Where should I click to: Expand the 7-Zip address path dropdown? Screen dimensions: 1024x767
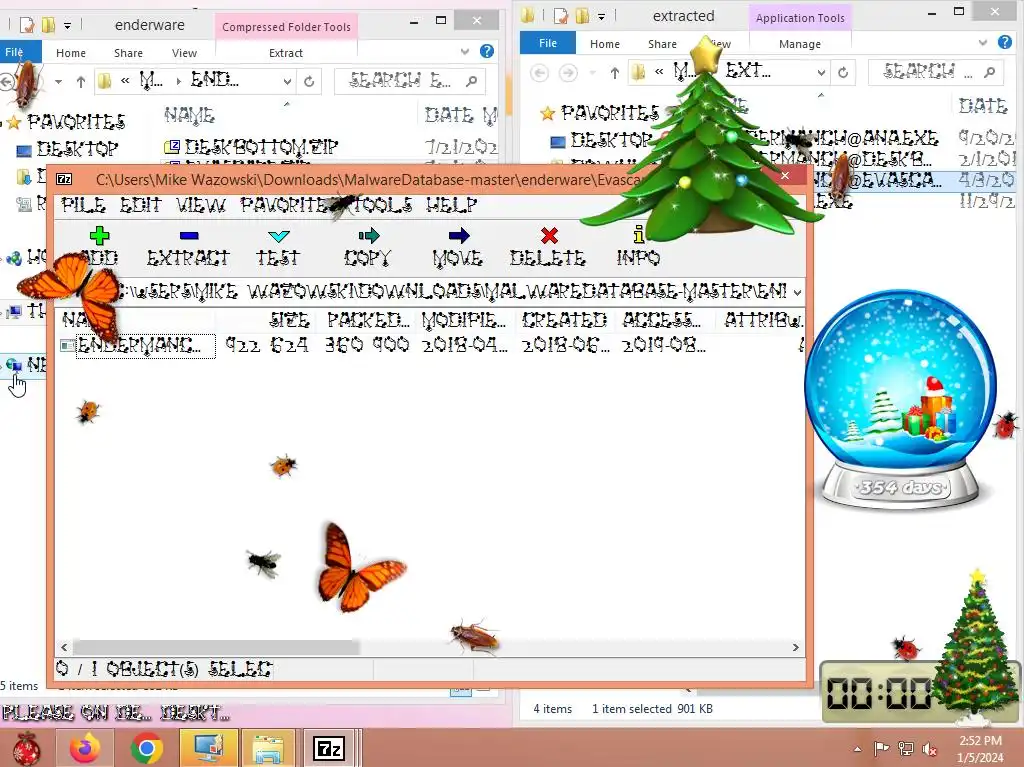point(797,292)
